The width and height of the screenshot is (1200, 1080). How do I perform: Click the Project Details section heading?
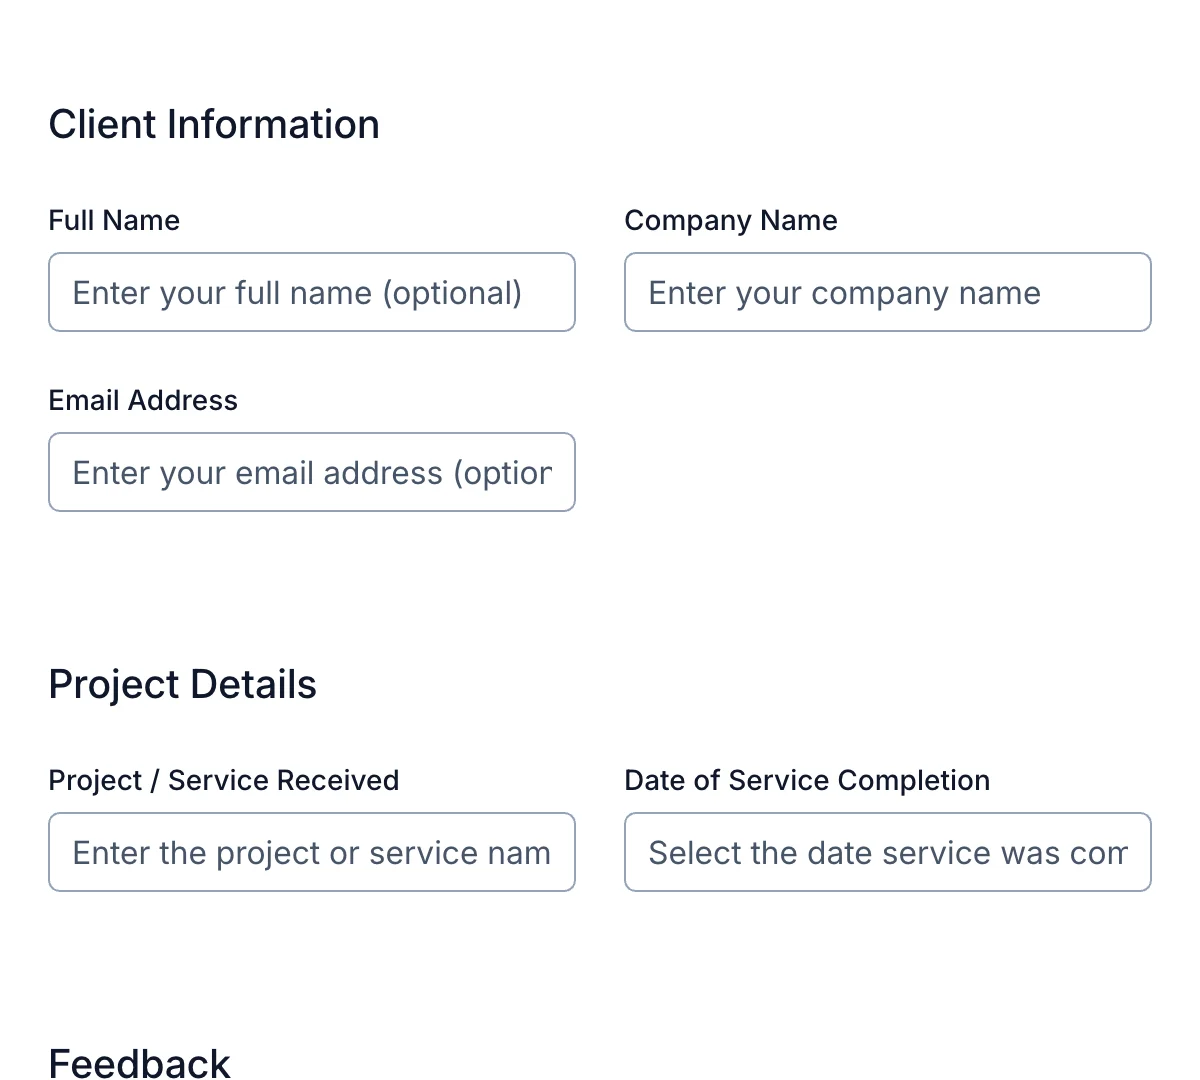pyautogui.click(x=182, y=684)
